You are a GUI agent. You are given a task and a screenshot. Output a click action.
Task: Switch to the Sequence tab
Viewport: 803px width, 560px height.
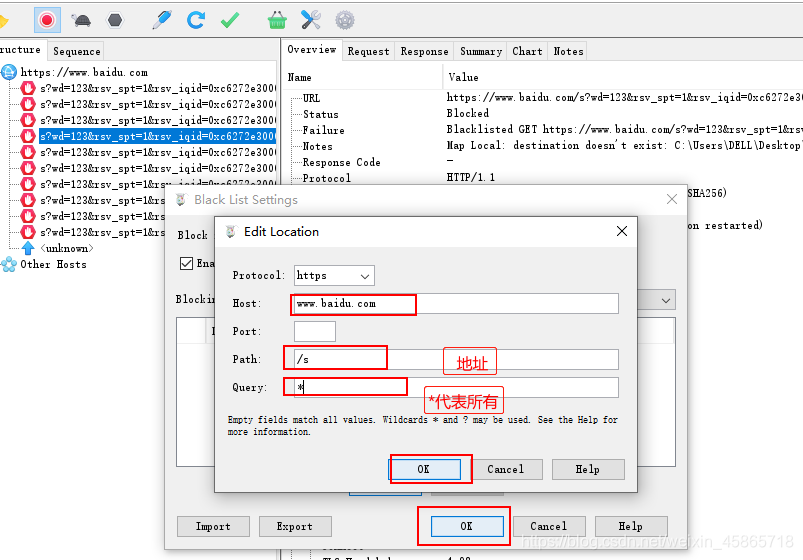76,51
